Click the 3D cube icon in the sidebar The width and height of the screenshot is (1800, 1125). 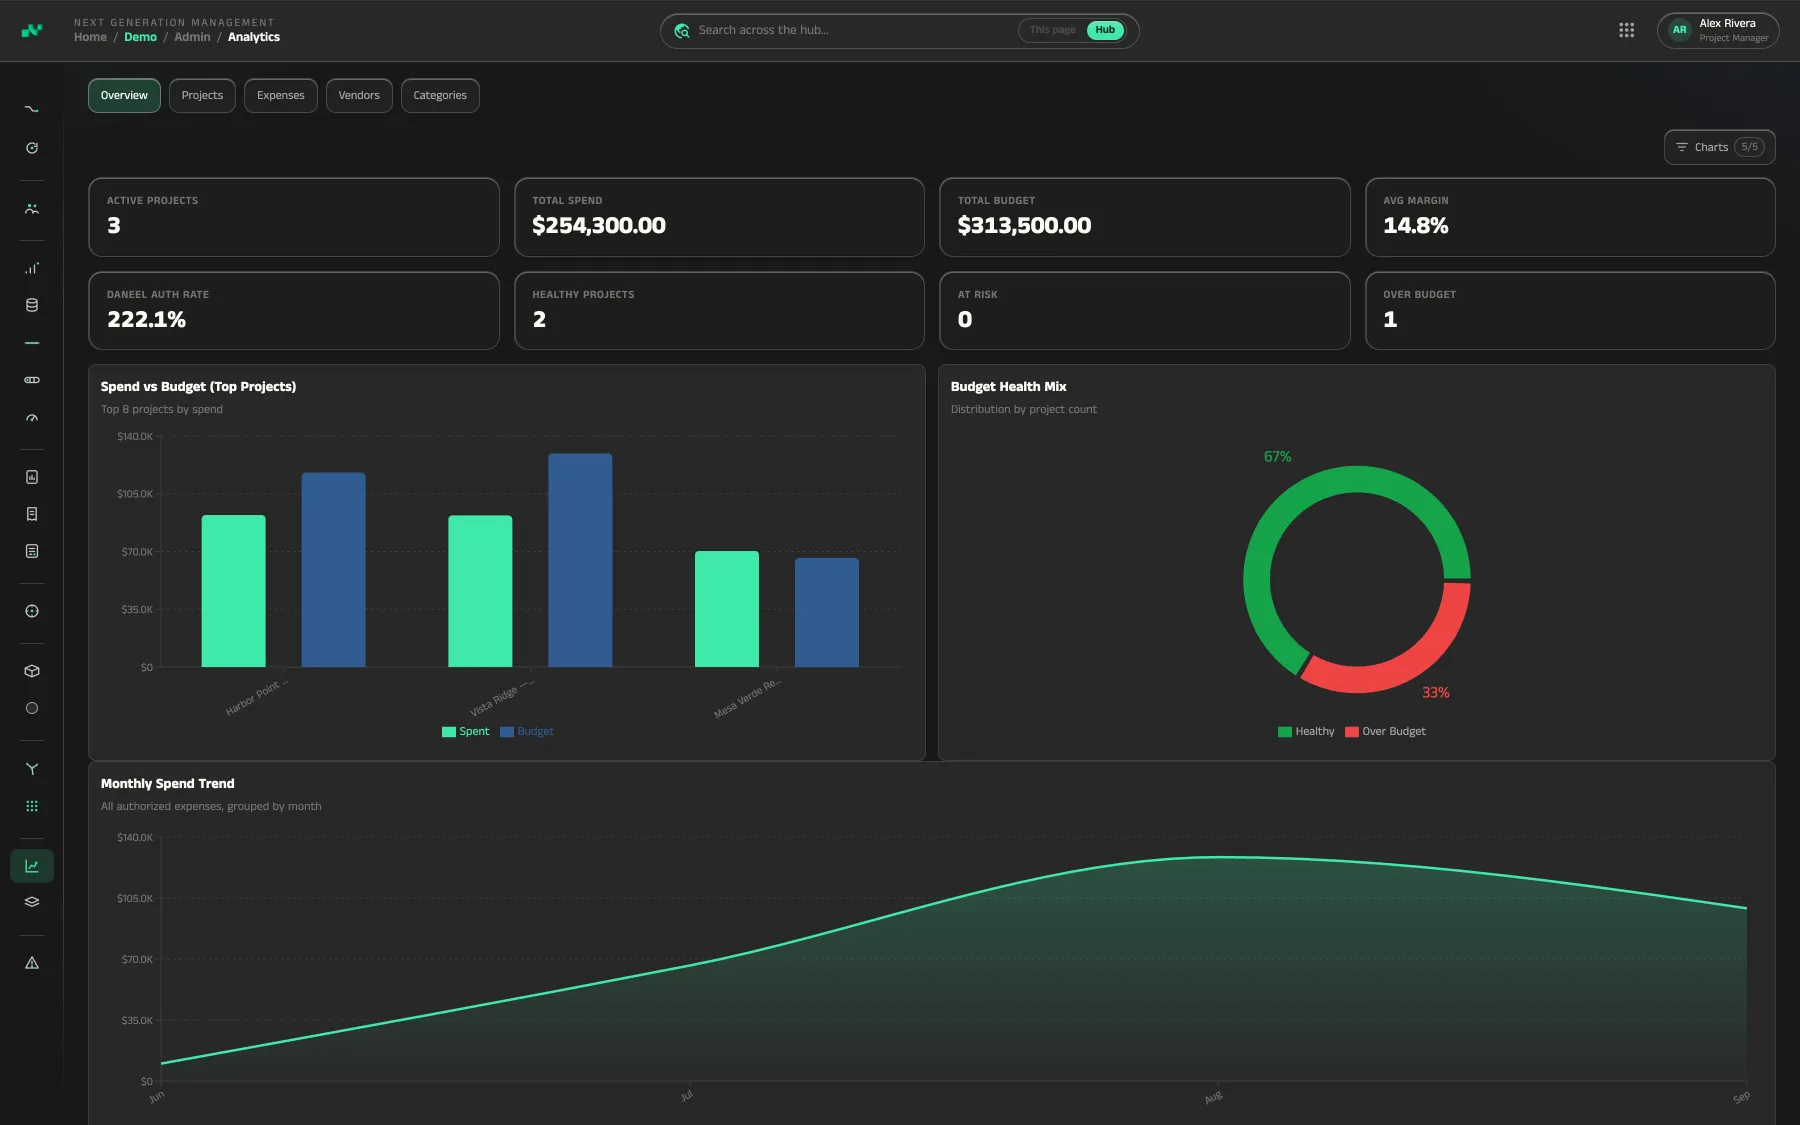32,671
